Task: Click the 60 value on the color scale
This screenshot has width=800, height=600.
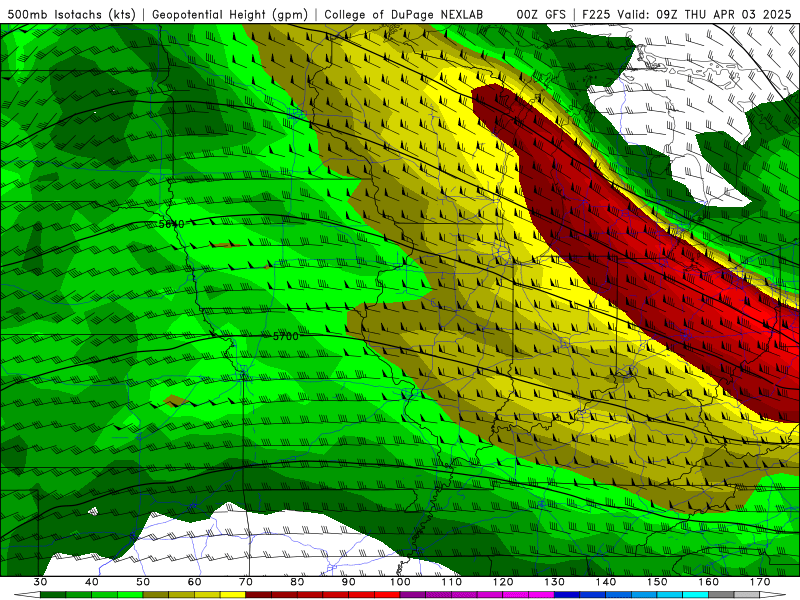Action: [x=194, y=582]
